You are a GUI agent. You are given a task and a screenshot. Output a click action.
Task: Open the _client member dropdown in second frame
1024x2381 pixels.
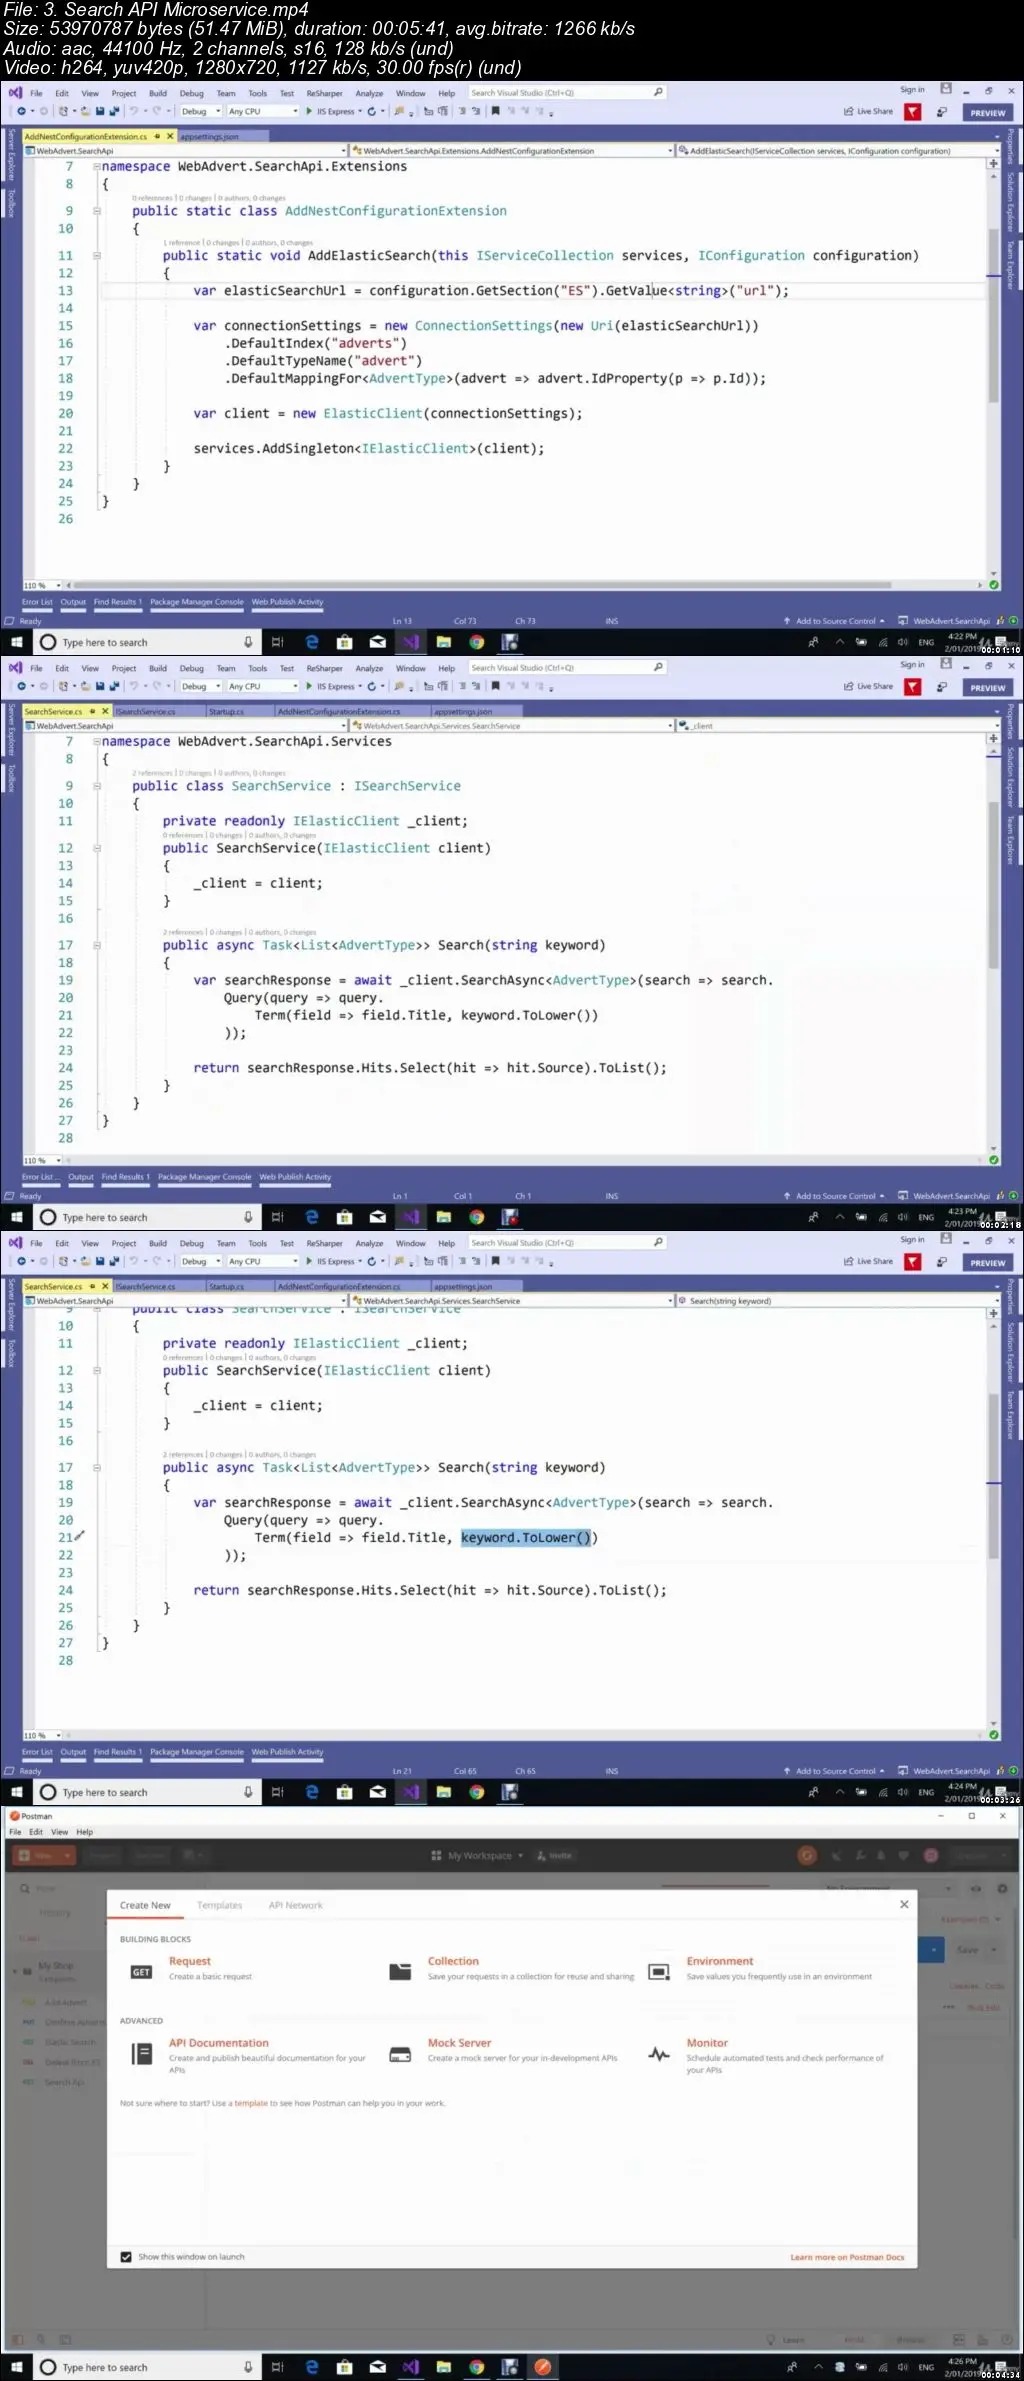tap(837, 726)
